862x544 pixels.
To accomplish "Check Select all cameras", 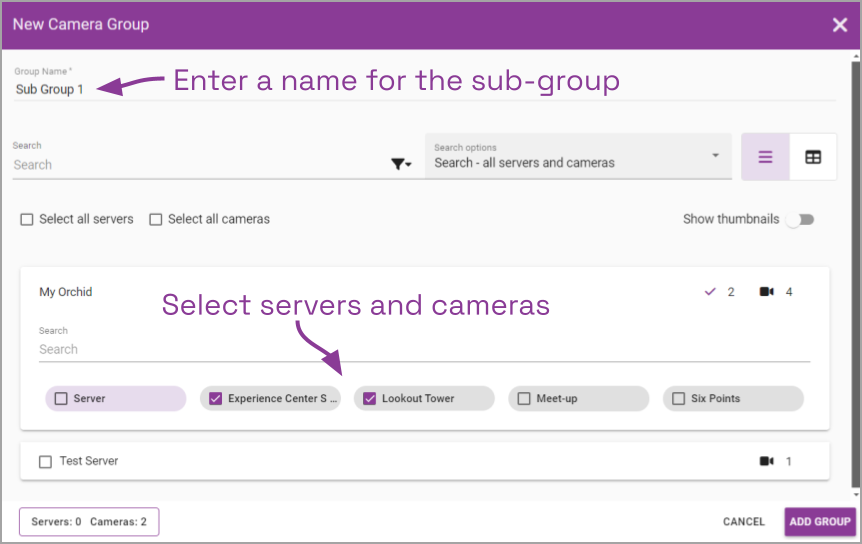I will tap(156, 219).
